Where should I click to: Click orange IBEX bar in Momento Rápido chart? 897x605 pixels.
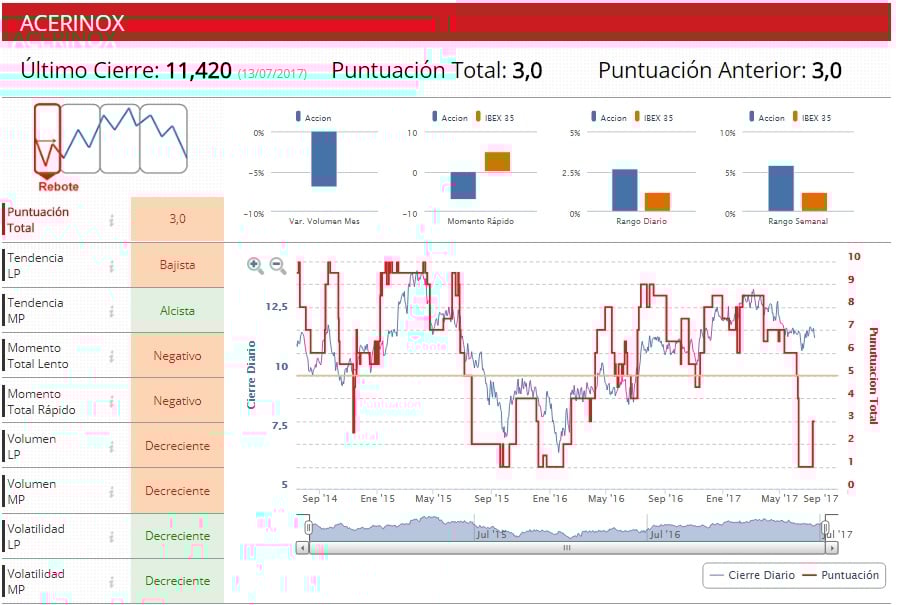coord(497,162)
